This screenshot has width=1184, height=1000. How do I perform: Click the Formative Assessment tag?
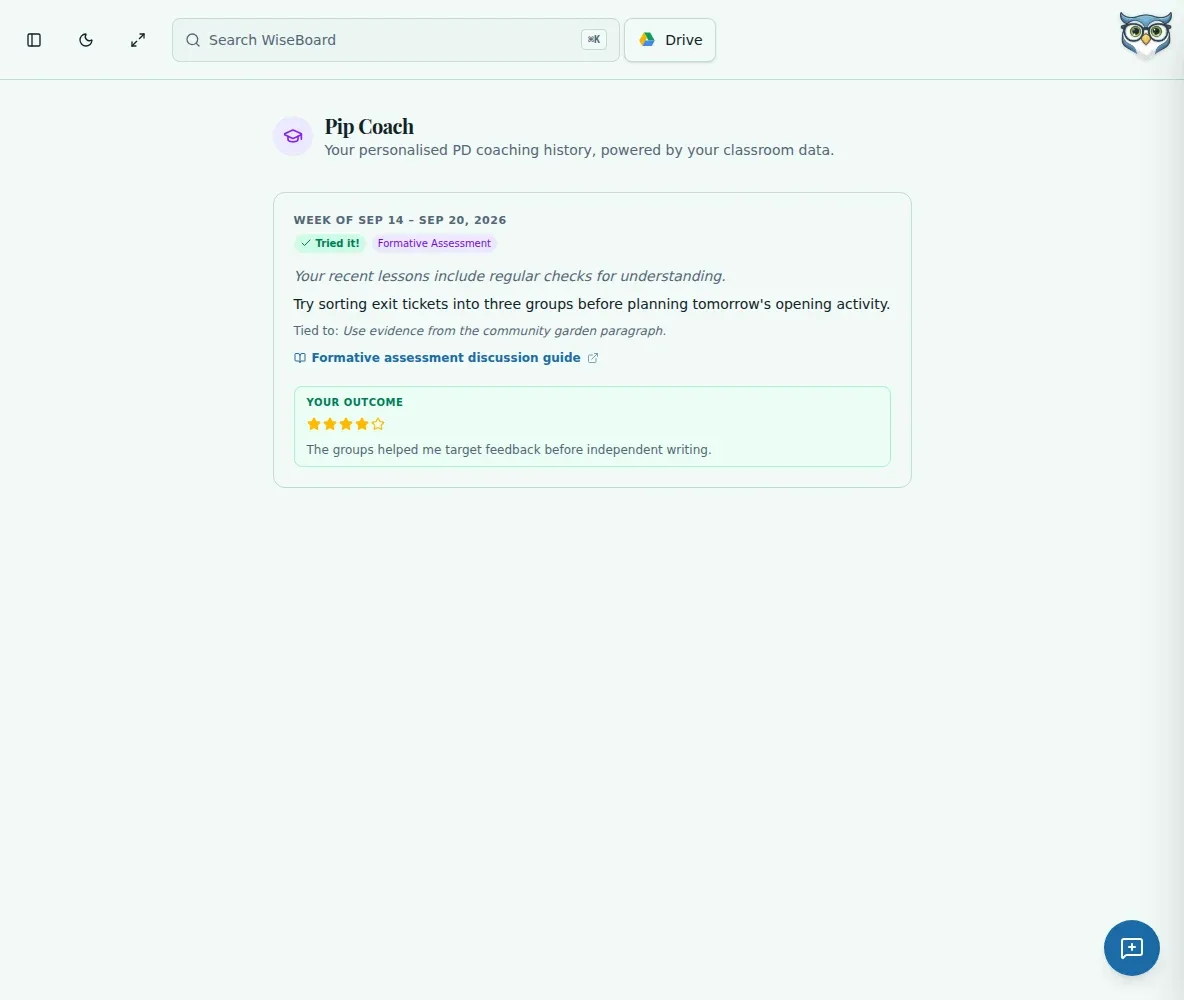(434, 243)
